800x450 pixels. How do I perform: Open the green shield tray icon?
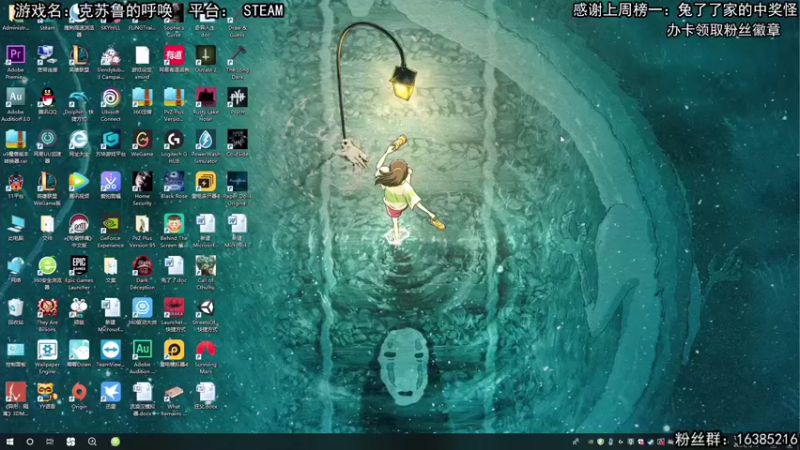601,442
